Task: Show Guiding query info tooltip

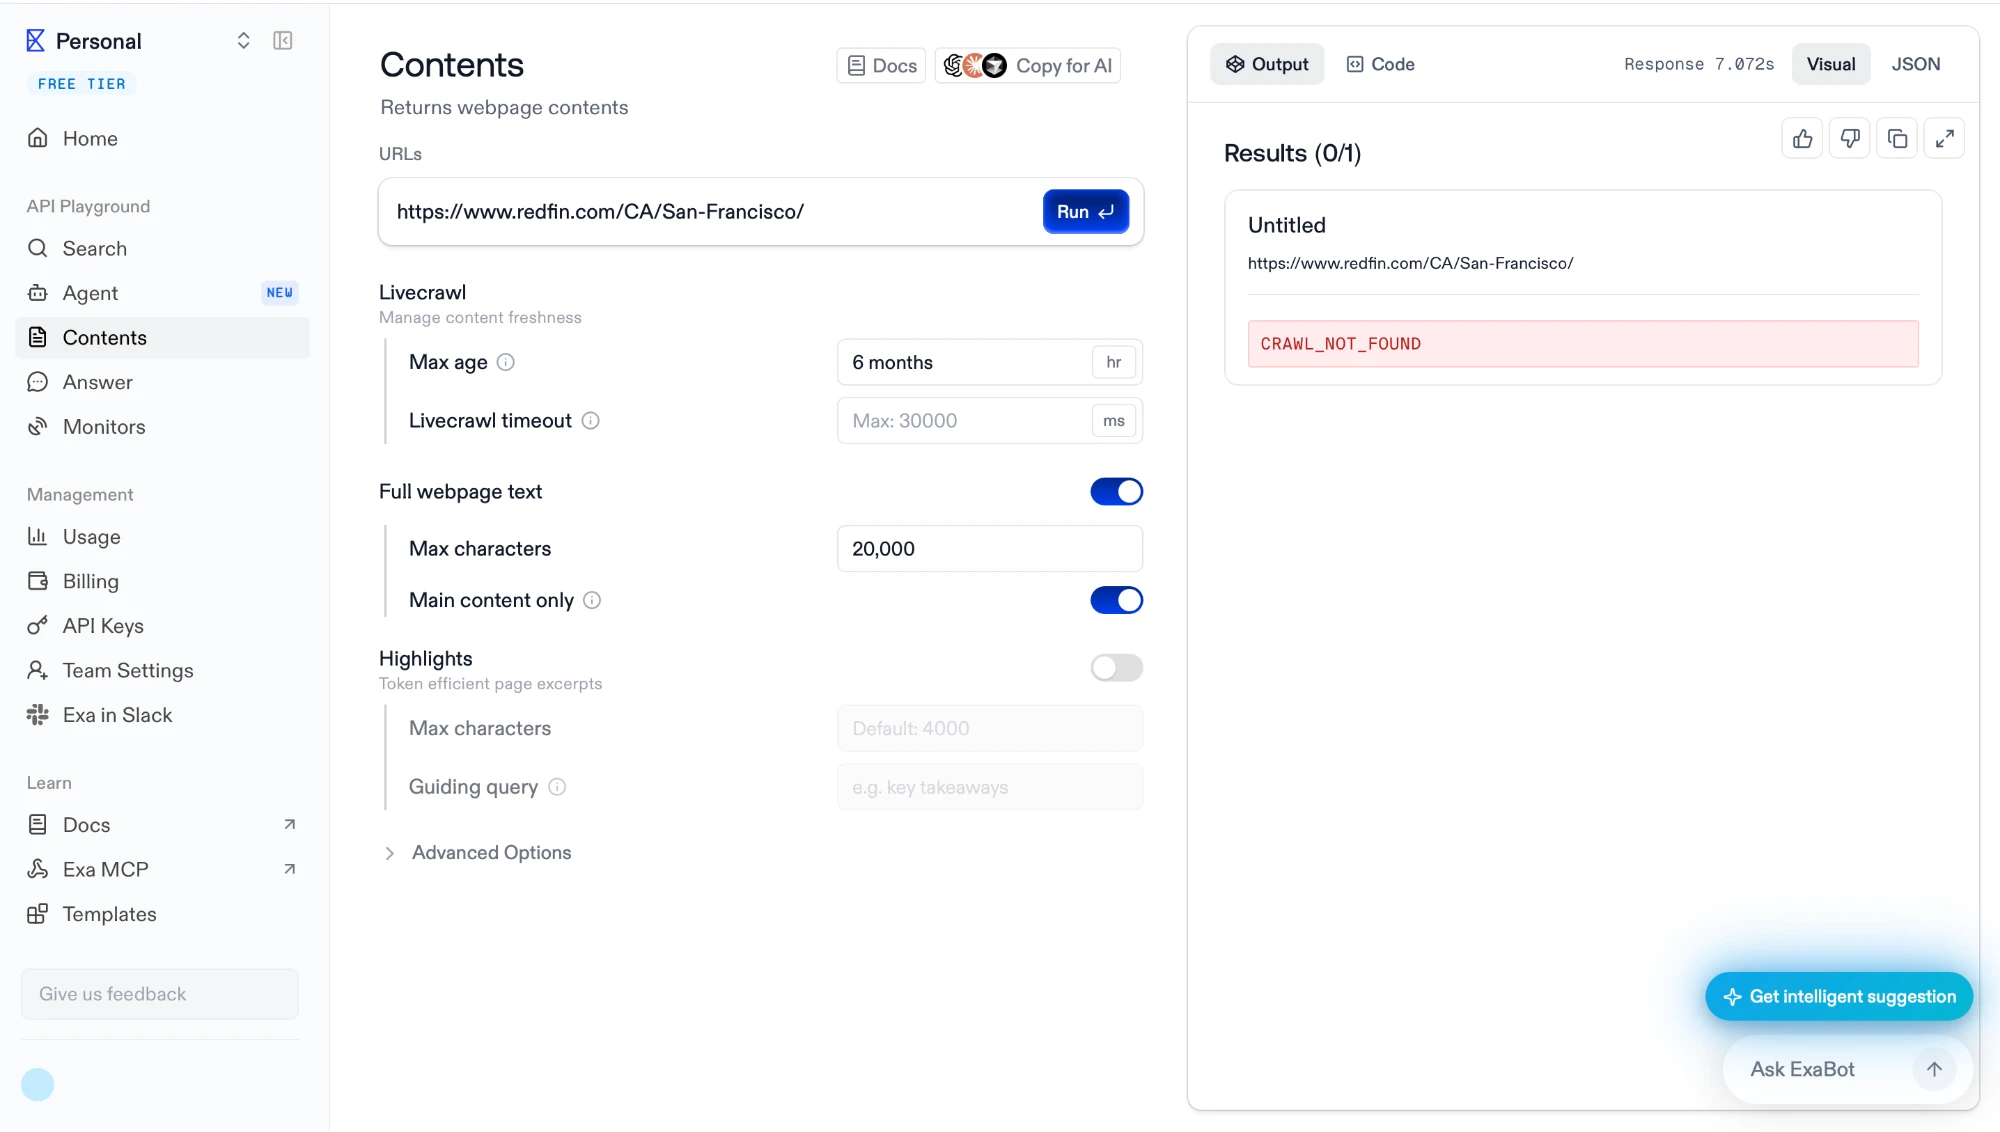Action: click(x=557, y=787)
